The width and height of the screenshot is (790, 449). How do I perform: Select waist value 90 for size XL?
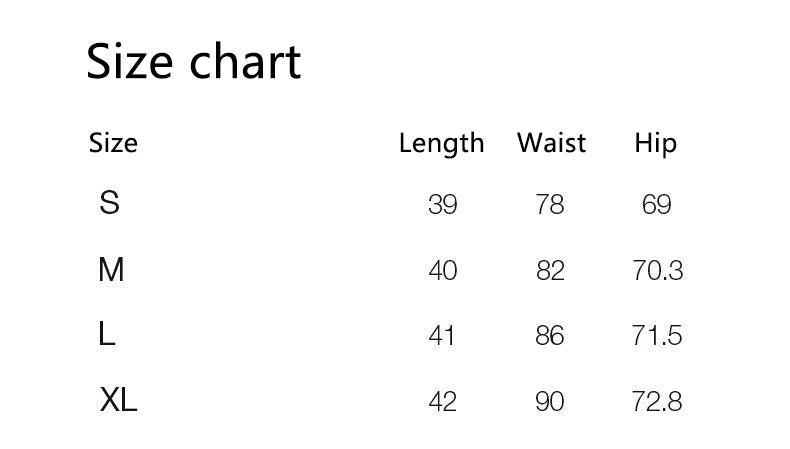click(x=550, y=402)
